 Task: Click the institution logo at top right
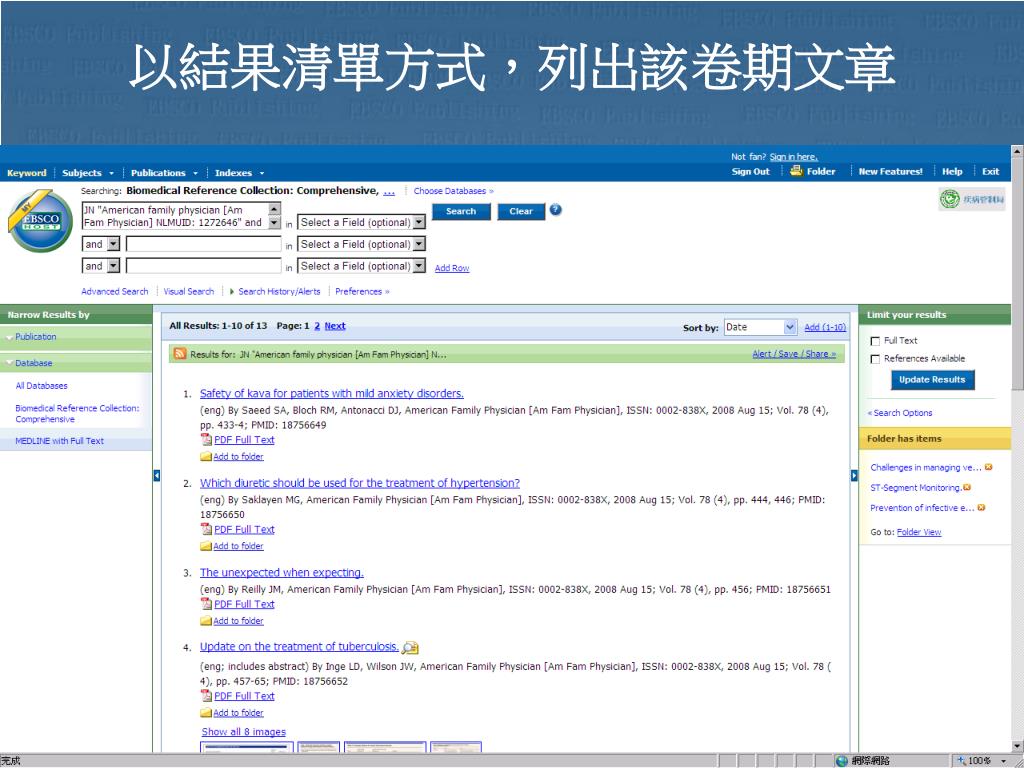(x=972, y=199)
